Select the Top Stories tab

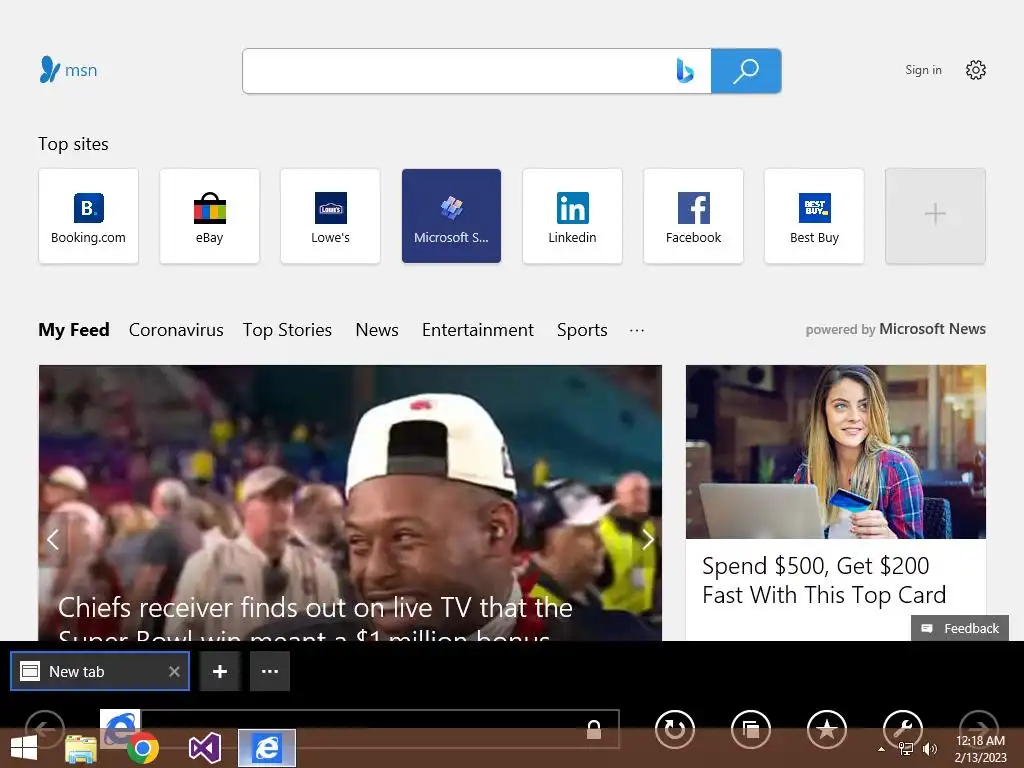click(287, 330)
